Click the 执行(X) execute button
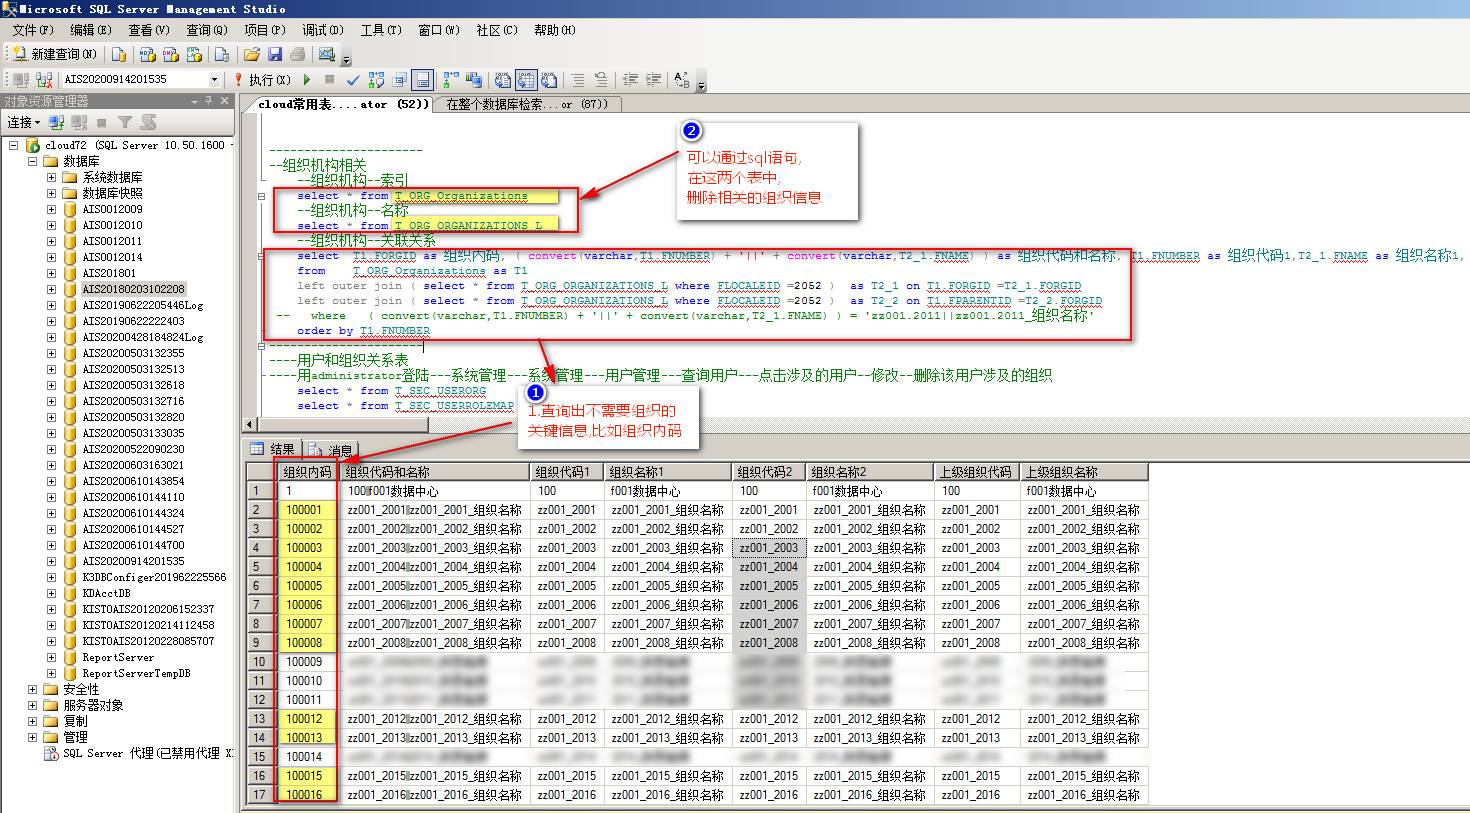The image size is (1470, 813). click(x=261, y=80)
